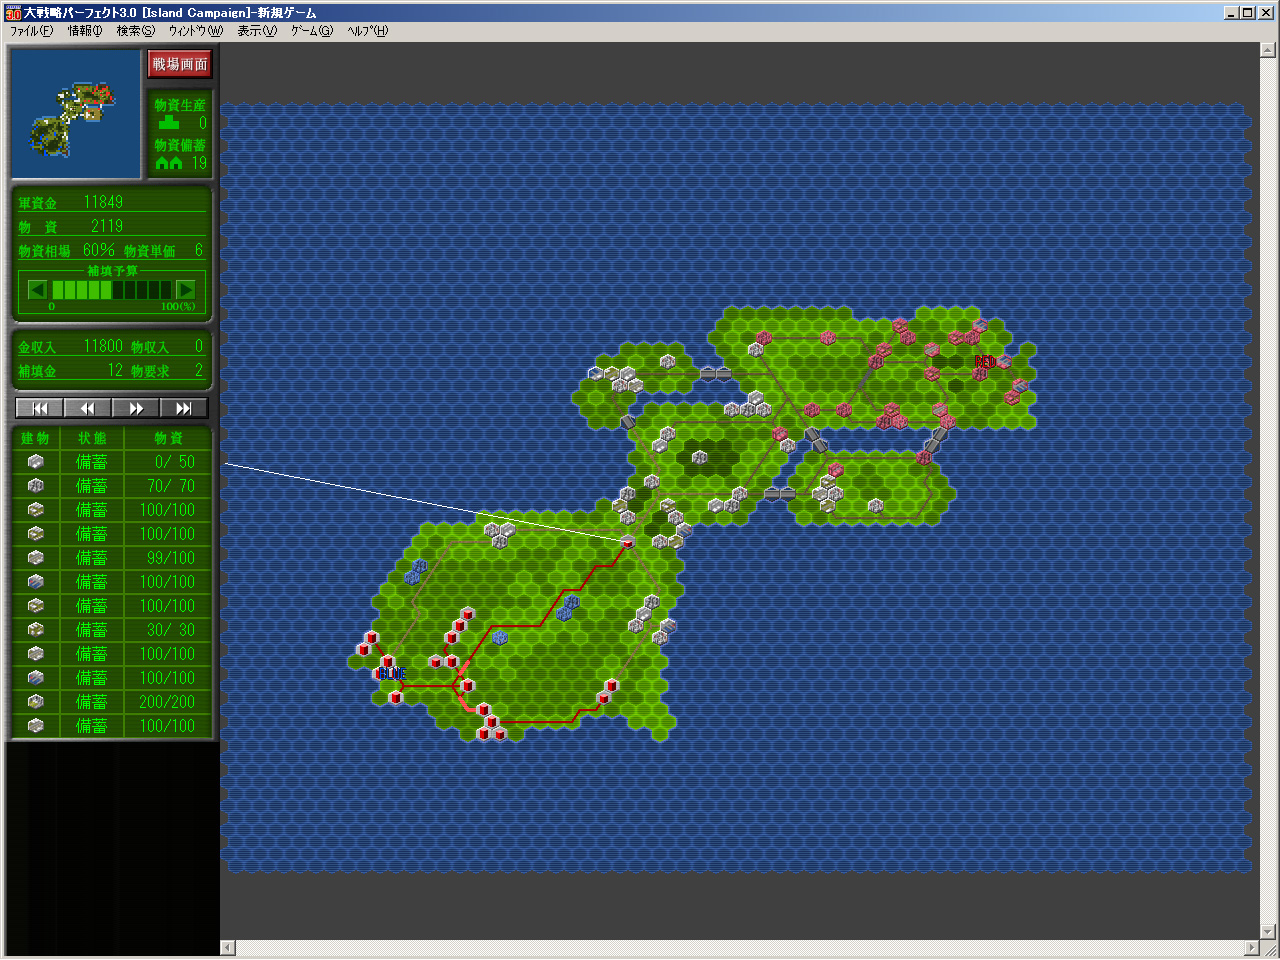This screenshot has height=960, width=1280.
Task: Click 備蓄 status in the 0/50 row
Action: point(92,462)
